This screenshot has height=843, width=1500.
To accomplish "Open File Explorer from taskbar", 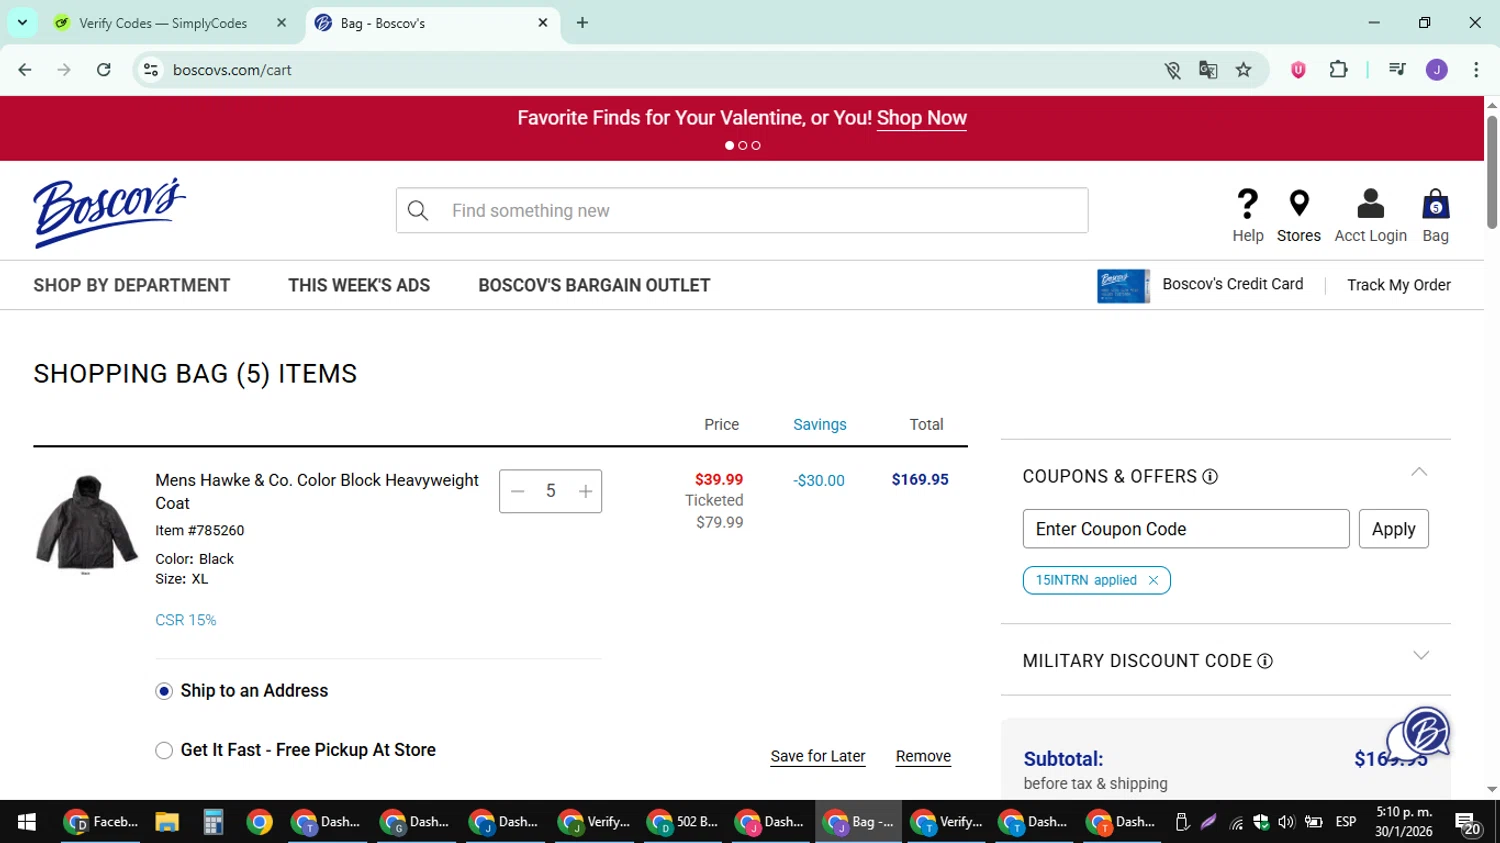I will 167,822.
